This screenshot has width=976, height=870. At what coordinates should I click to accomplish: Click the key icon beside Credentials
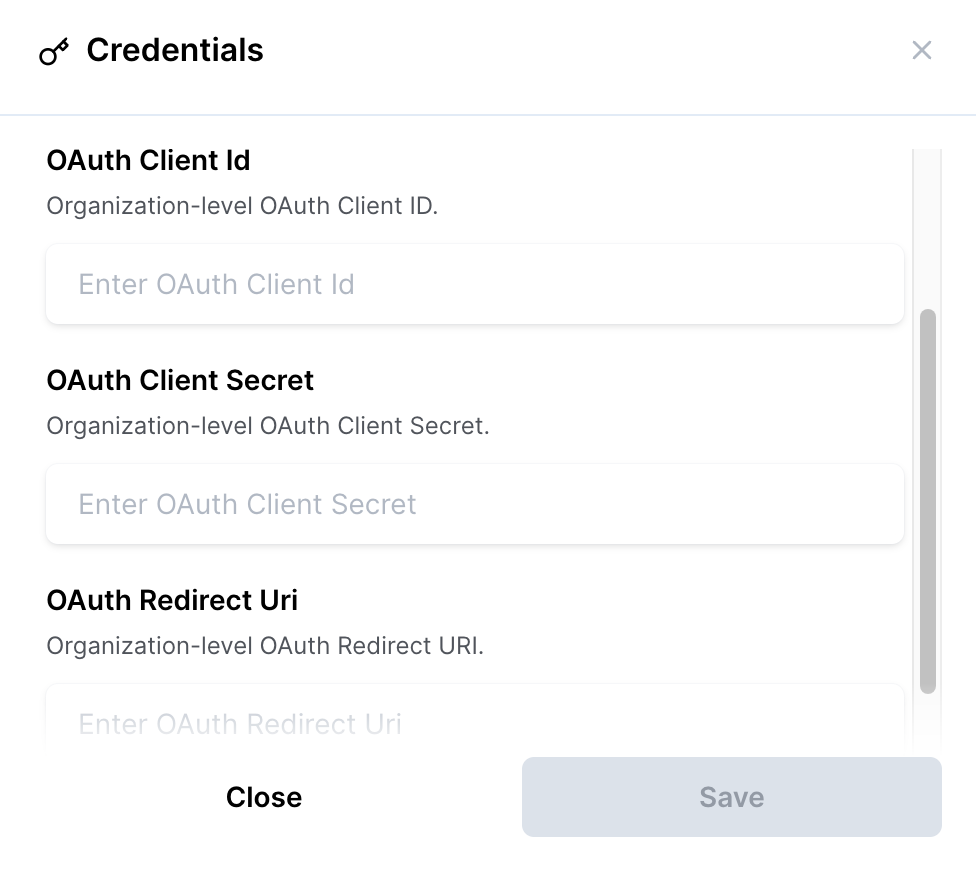tap(54, 52)
